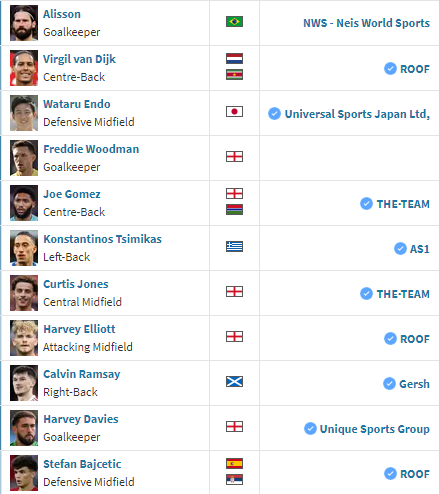
Task: Click the Japan flag beside Wataru Endo
Action: (x=234, y=112)
